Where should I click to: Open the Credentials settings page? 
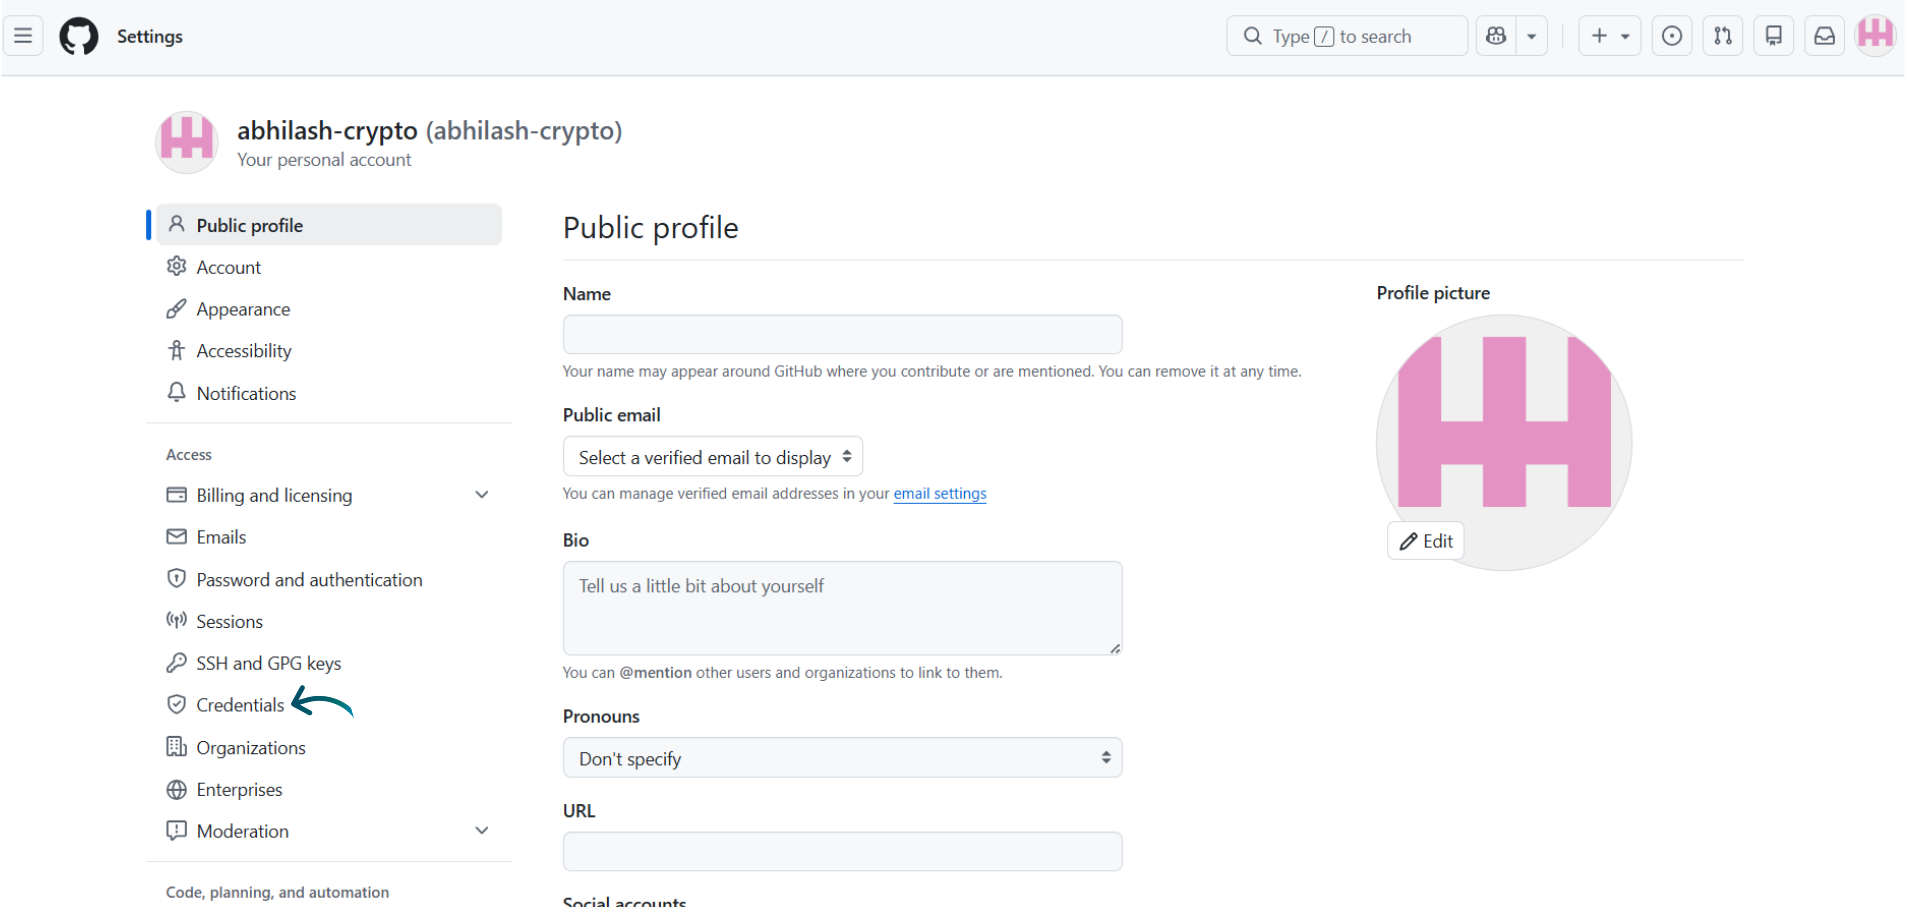(x=240, y=705)
